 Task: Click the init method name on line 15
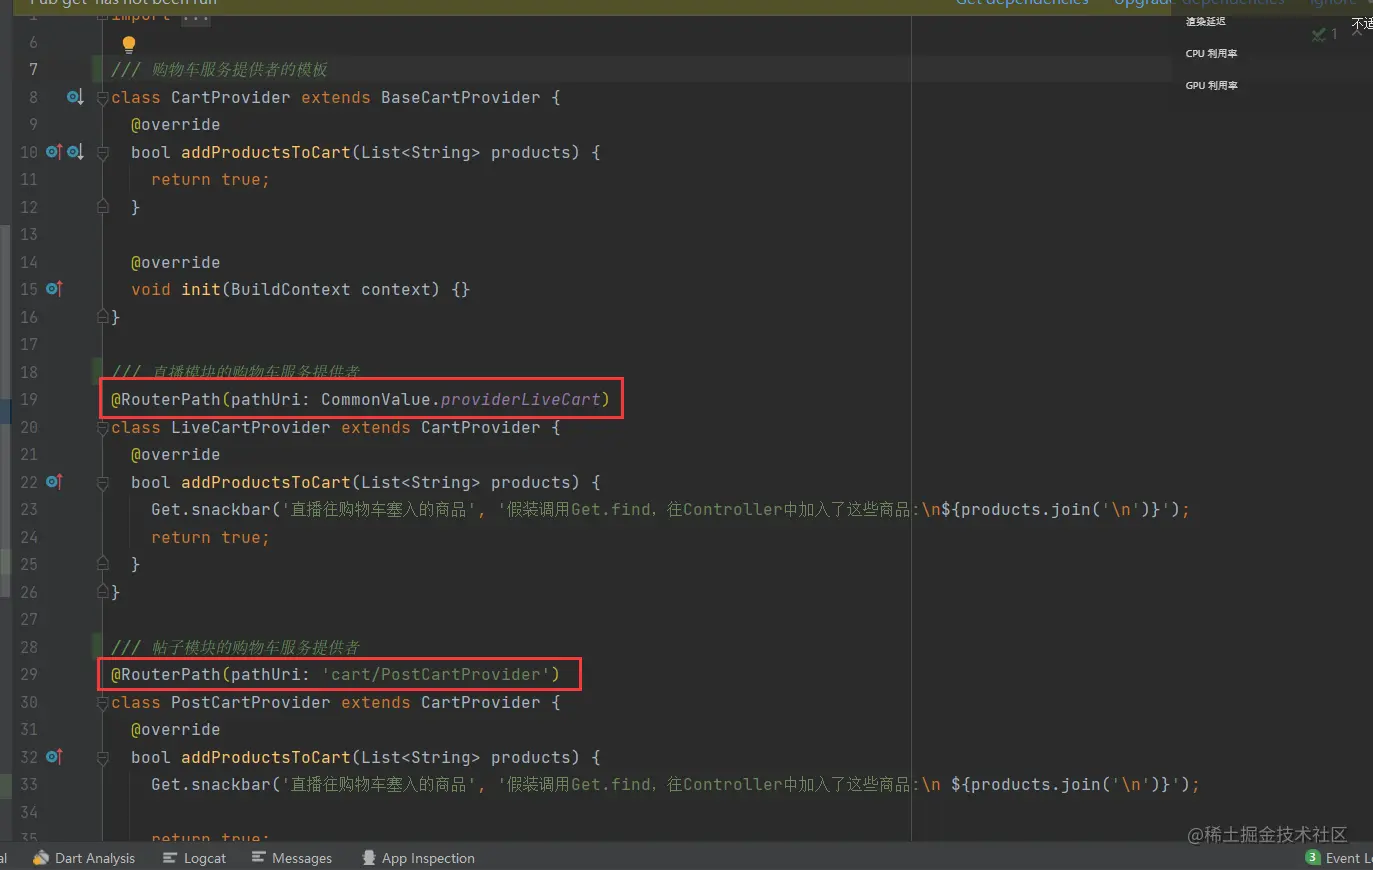pos(201,289)
